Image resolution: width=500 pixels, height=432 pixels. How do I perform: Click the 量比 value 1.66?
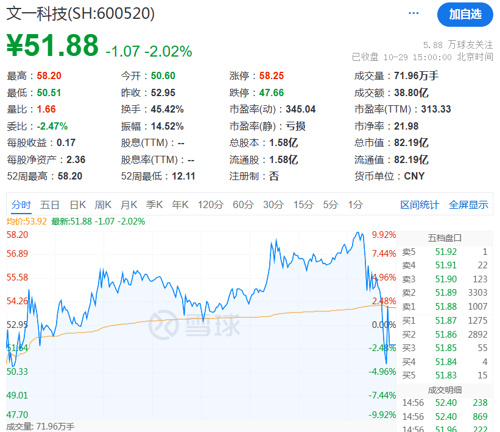[46, 109]
